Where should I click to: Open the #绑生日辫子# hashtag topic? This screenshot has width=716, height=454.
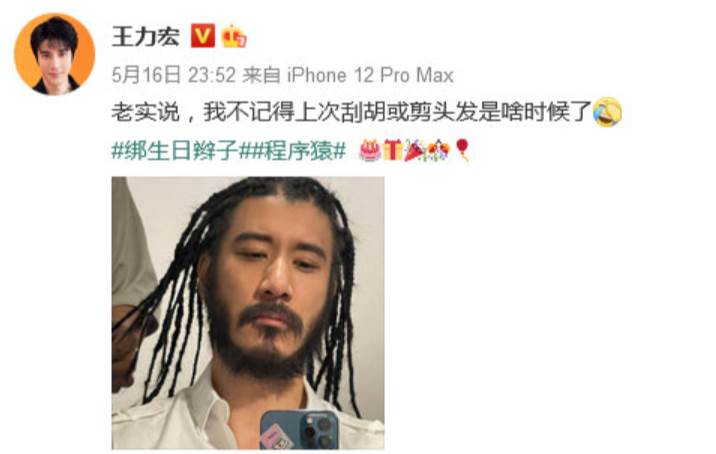click(x=175, y=151)
